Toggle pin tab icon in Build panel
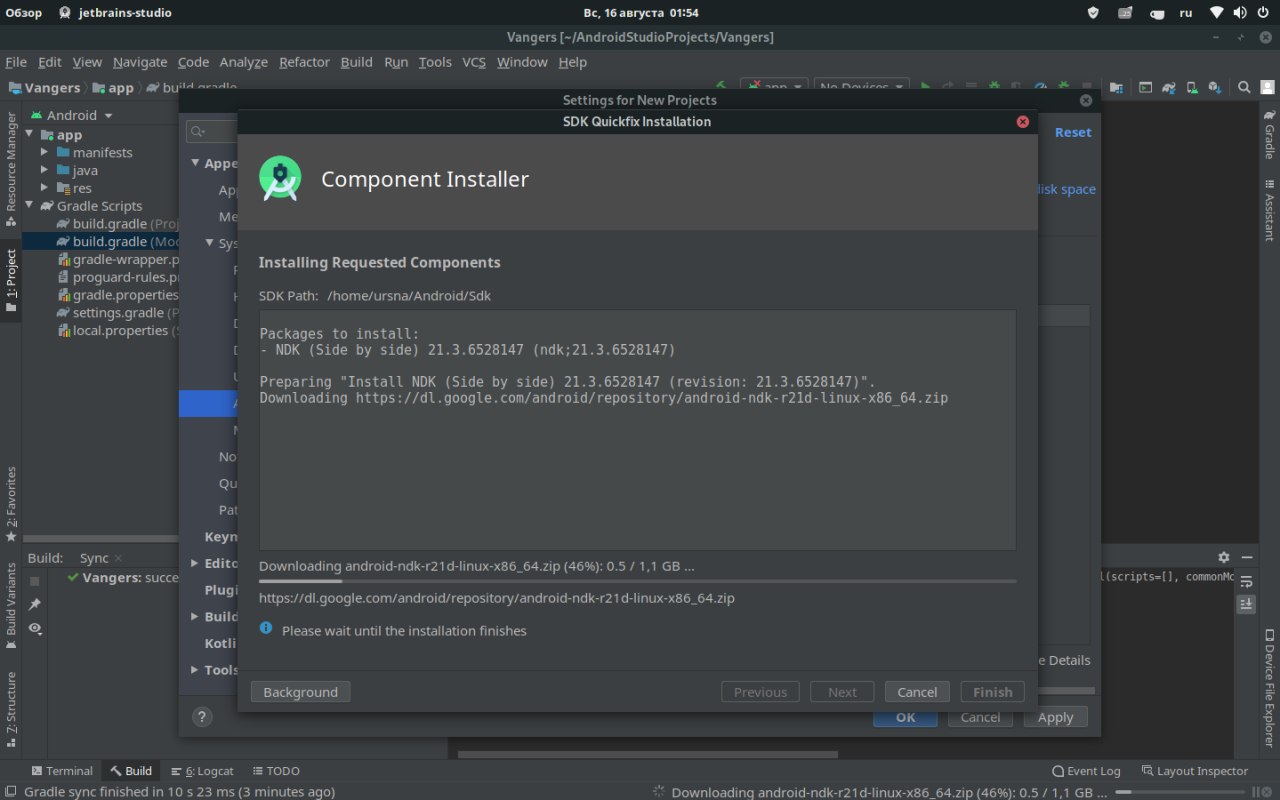Viewport: 1280px width, 800px height. pos(35,604)
